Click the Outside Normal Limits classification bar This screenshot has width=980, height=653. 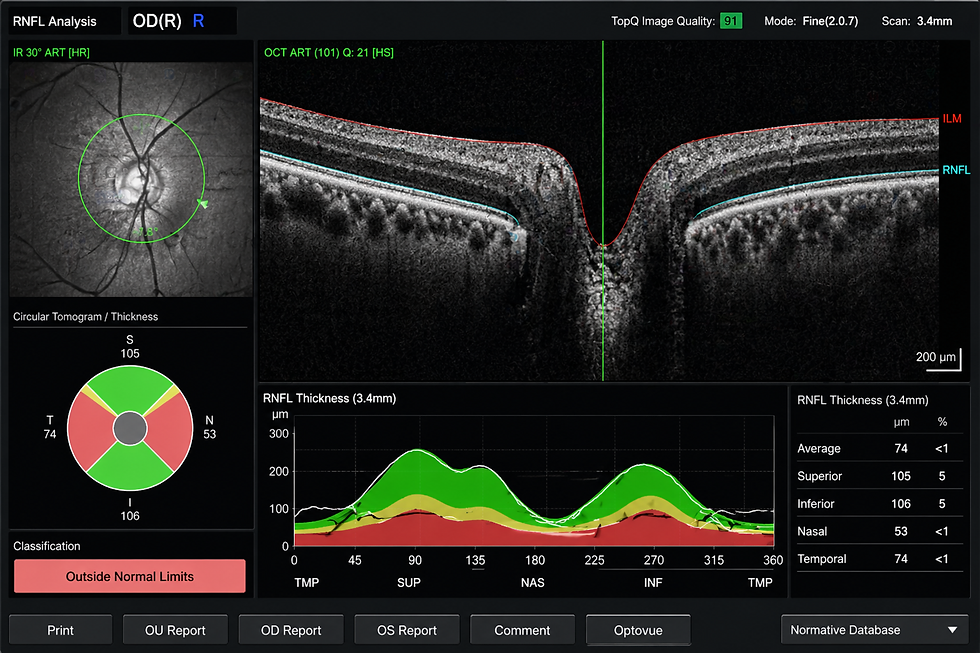click(x=130, y=576)
